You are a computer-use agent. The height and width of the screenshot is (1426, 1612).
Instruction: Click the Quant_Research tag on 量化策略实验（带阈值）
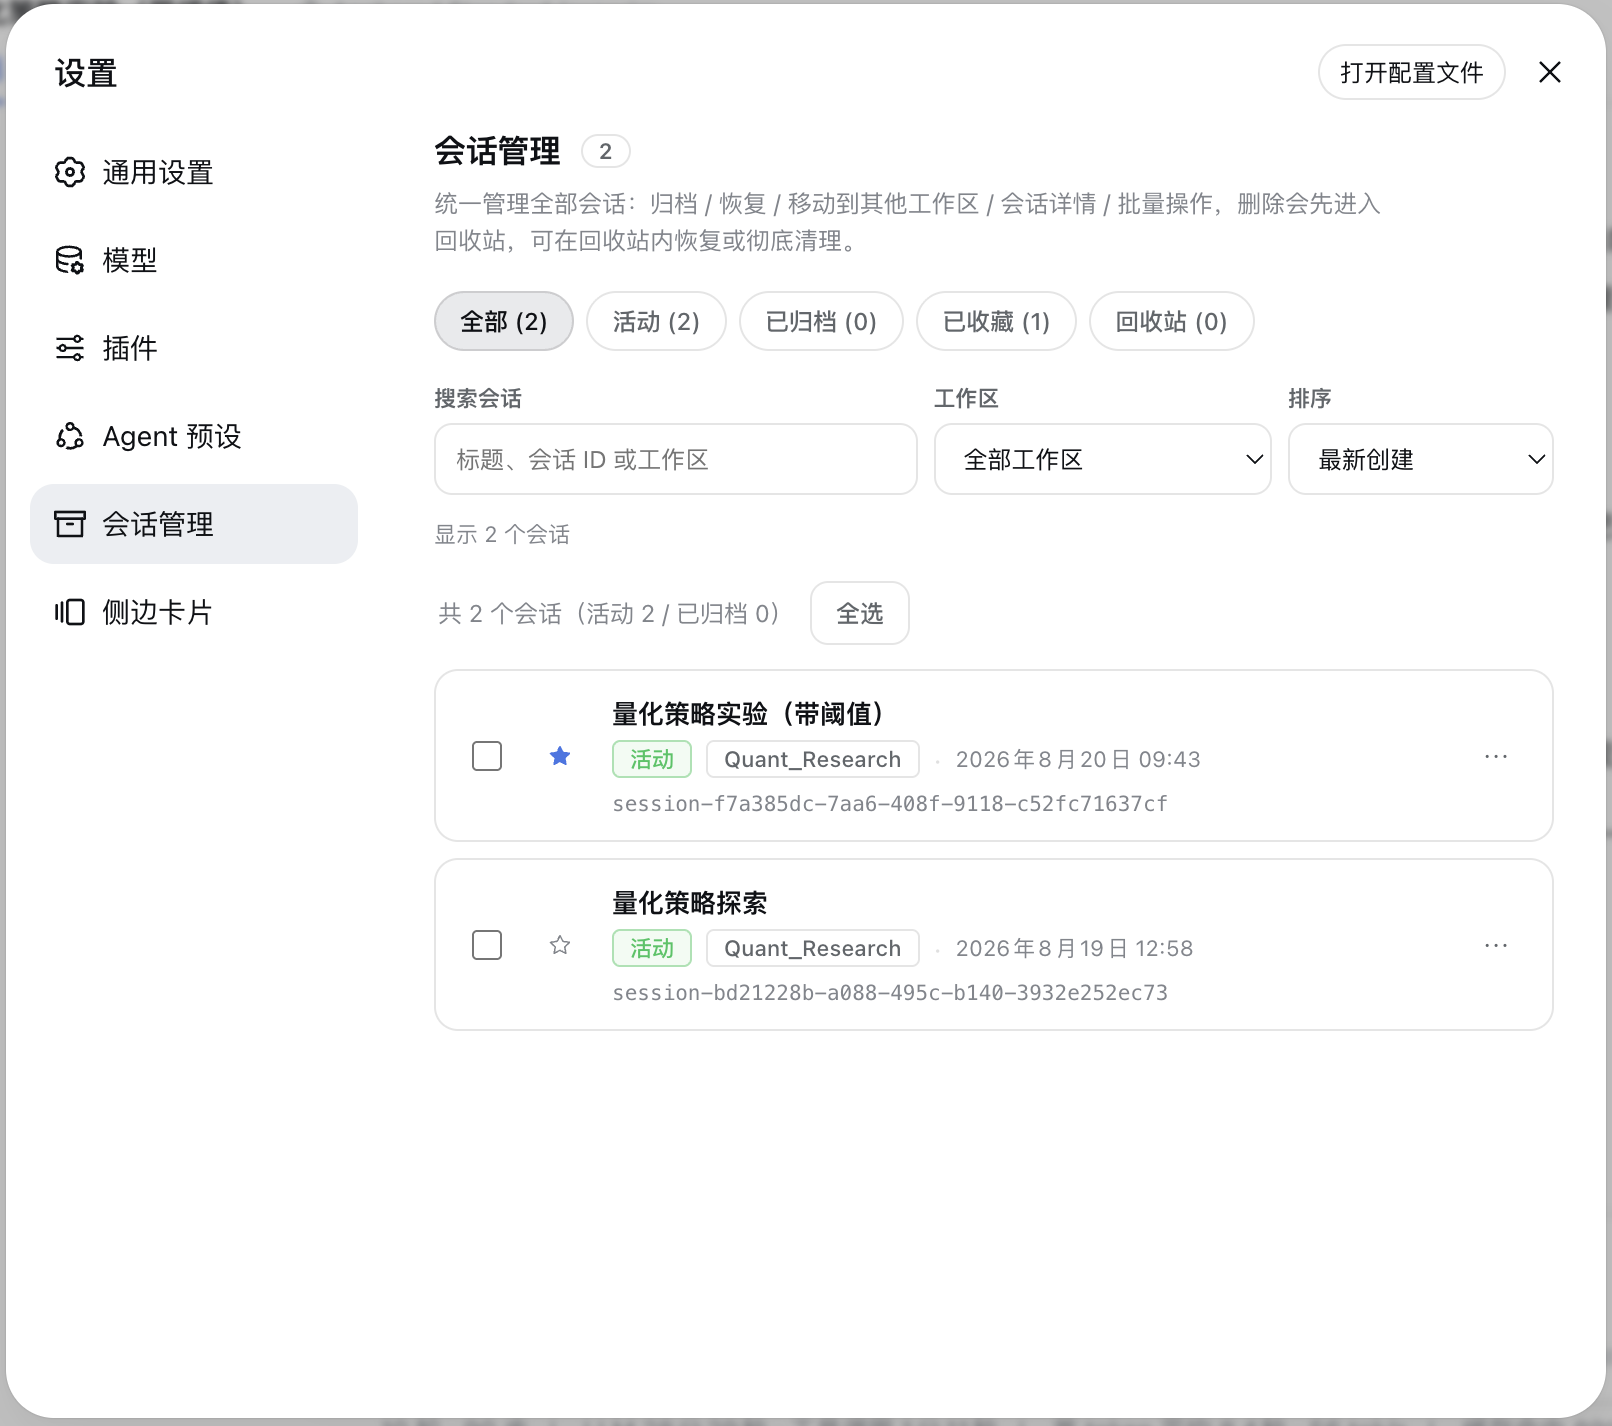(813, 759)
